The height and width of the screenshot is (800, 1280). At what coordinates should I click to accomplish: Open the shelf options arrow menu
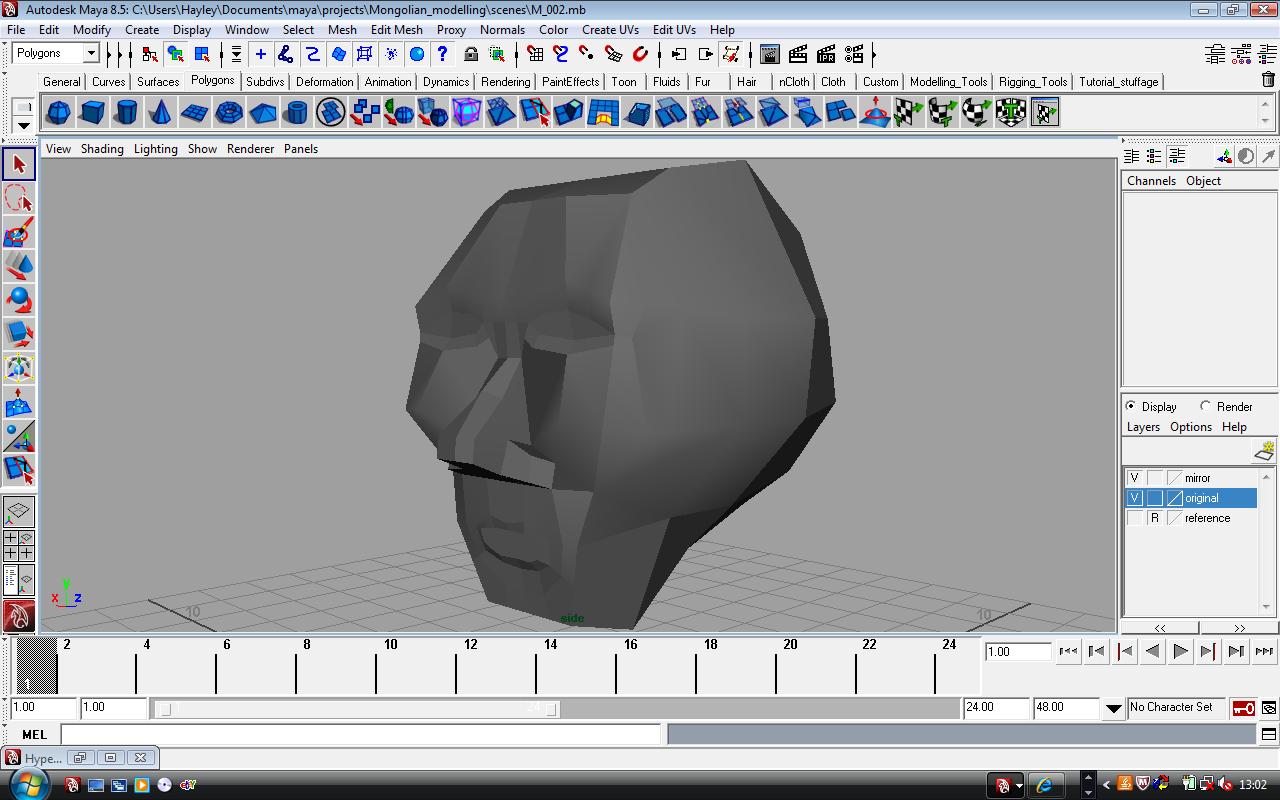24,125
